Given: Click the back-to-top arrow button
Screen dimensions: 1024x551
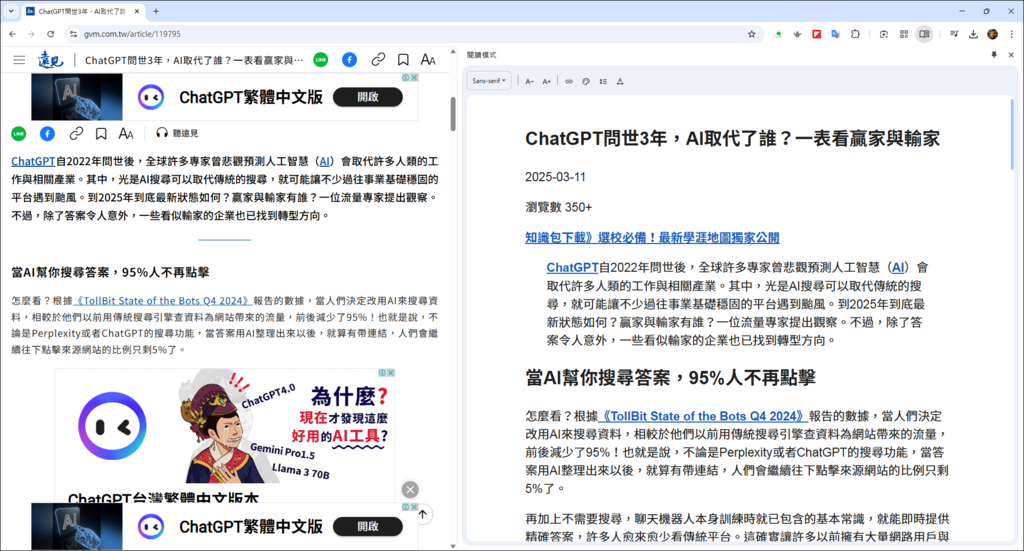Looking at the screenshot, I should point(423,514).
